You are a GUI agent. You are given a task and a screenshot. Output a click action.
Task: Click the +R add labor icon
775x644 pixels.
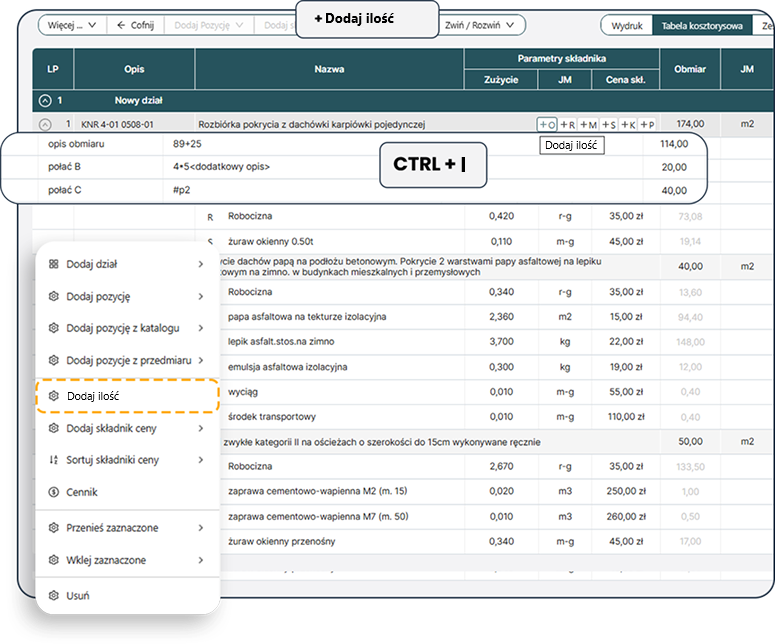(x=568, y=125)
